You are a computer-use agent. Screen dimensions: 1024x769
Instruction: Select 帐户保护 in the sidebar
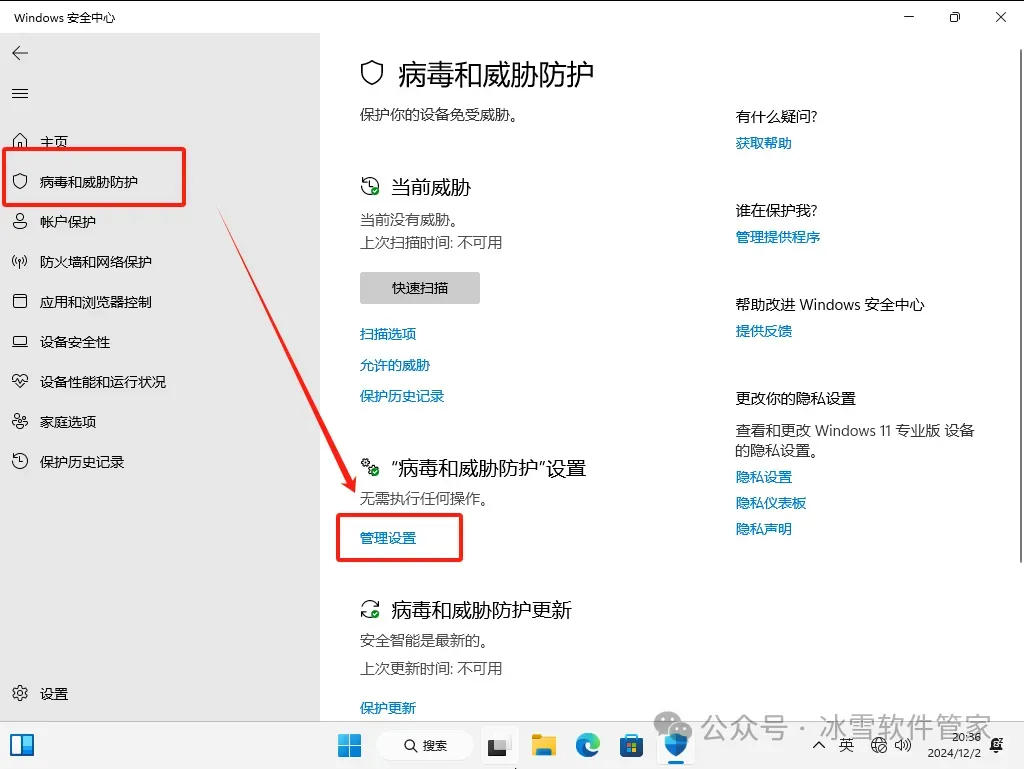pyautogui.click(x=68, y=222)
